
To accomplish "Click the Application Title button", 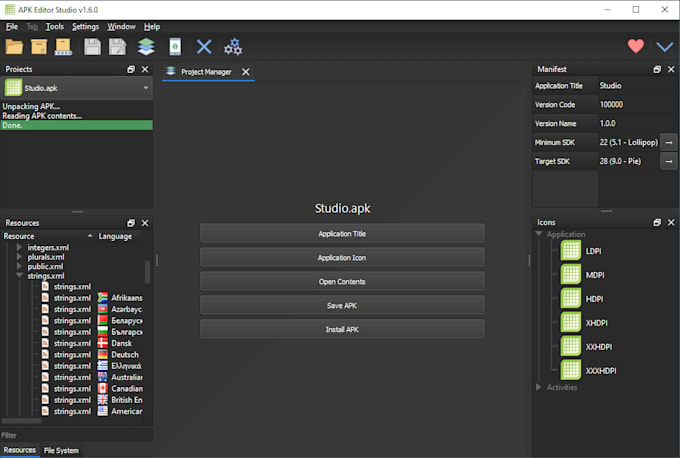I will pyautogui.click(x=342, y=234).
